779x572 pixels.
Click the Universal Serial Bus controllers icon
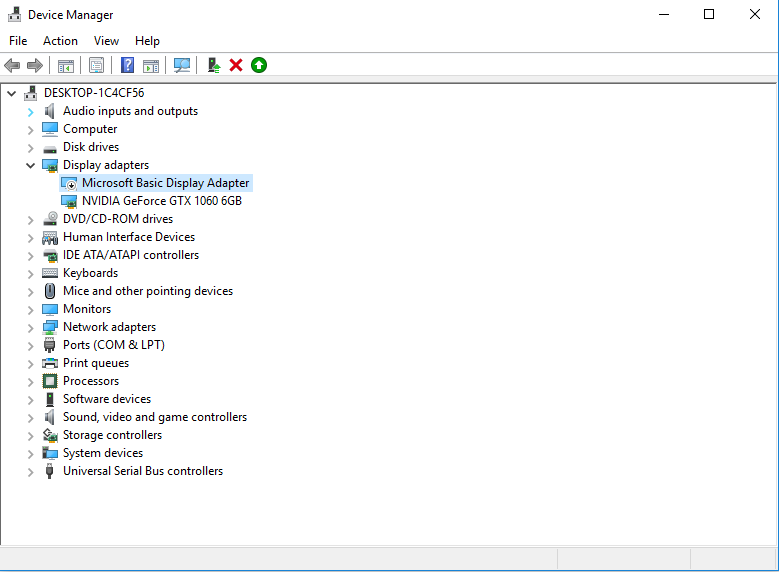point(49,471)
